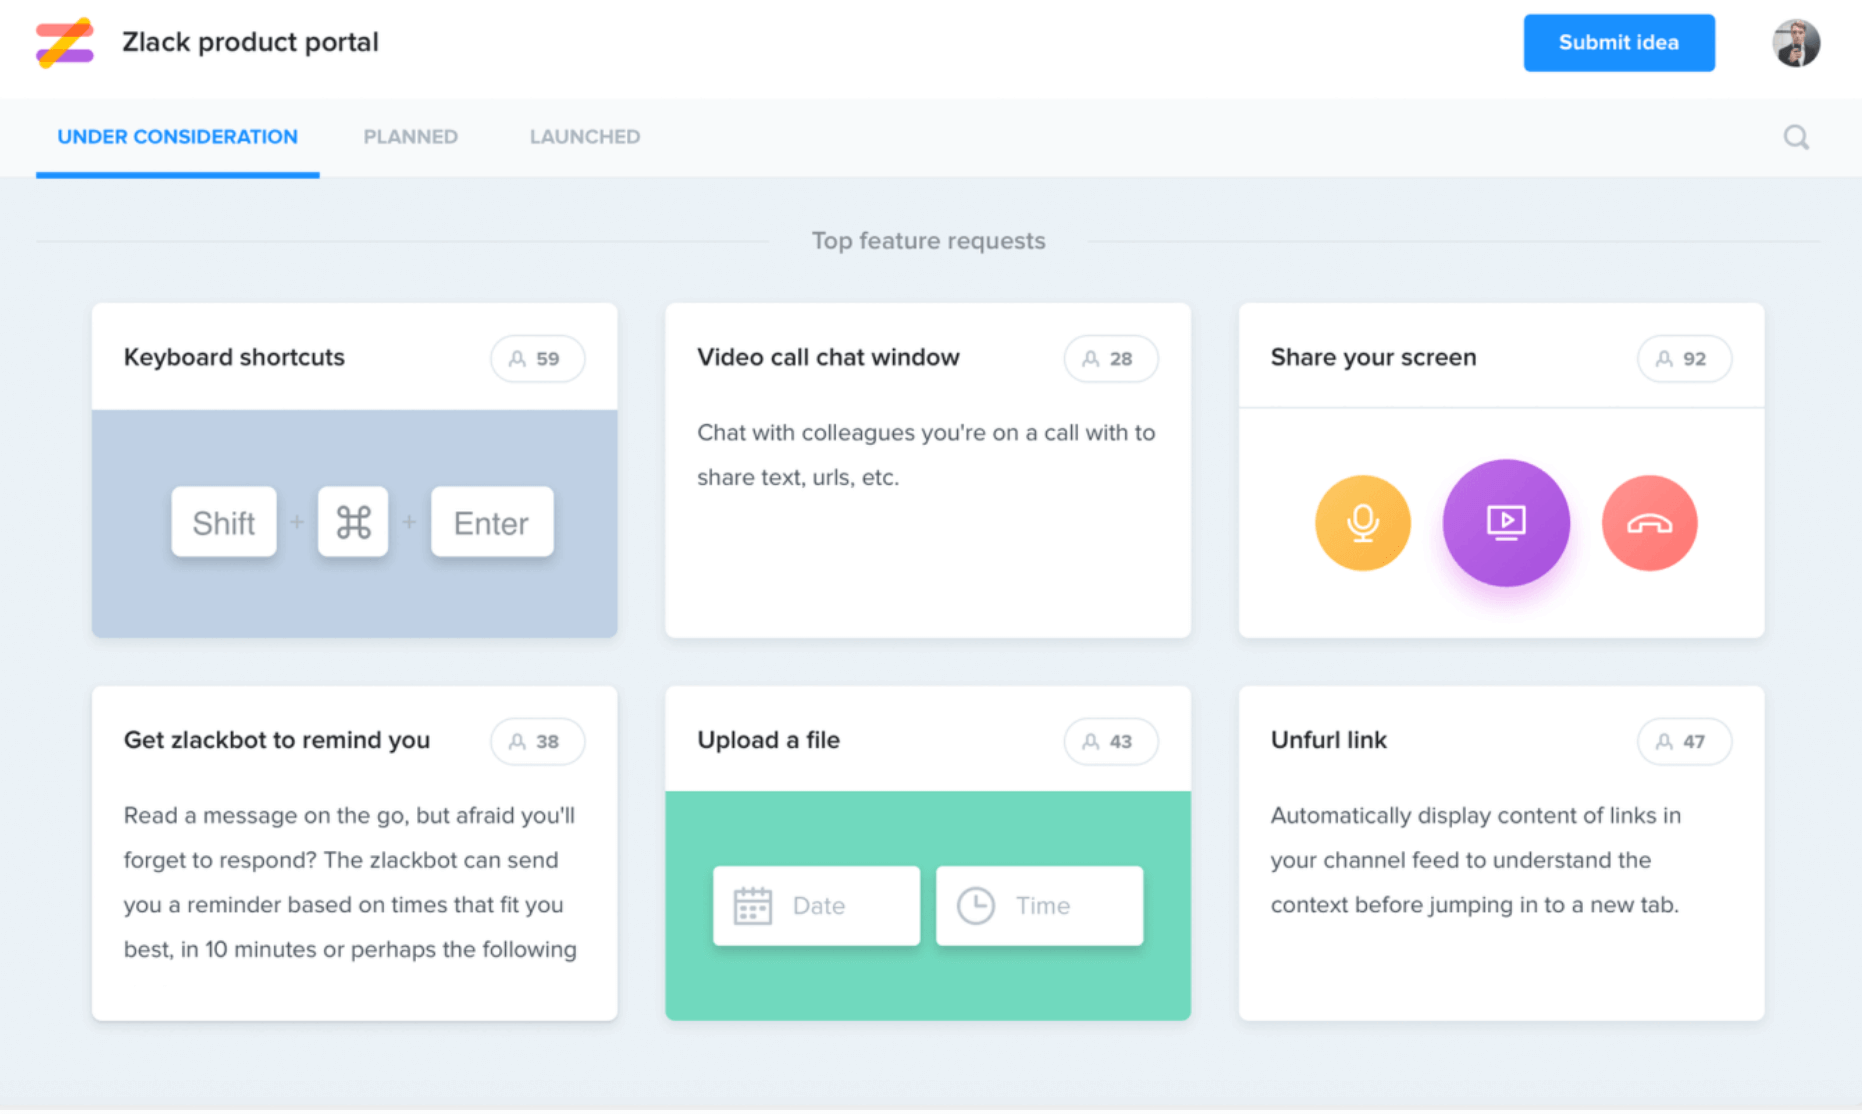Click text 'Read a message on the go'
Image resolution: width=1862 pixels, height=1114 pixels.
(266, 816)
